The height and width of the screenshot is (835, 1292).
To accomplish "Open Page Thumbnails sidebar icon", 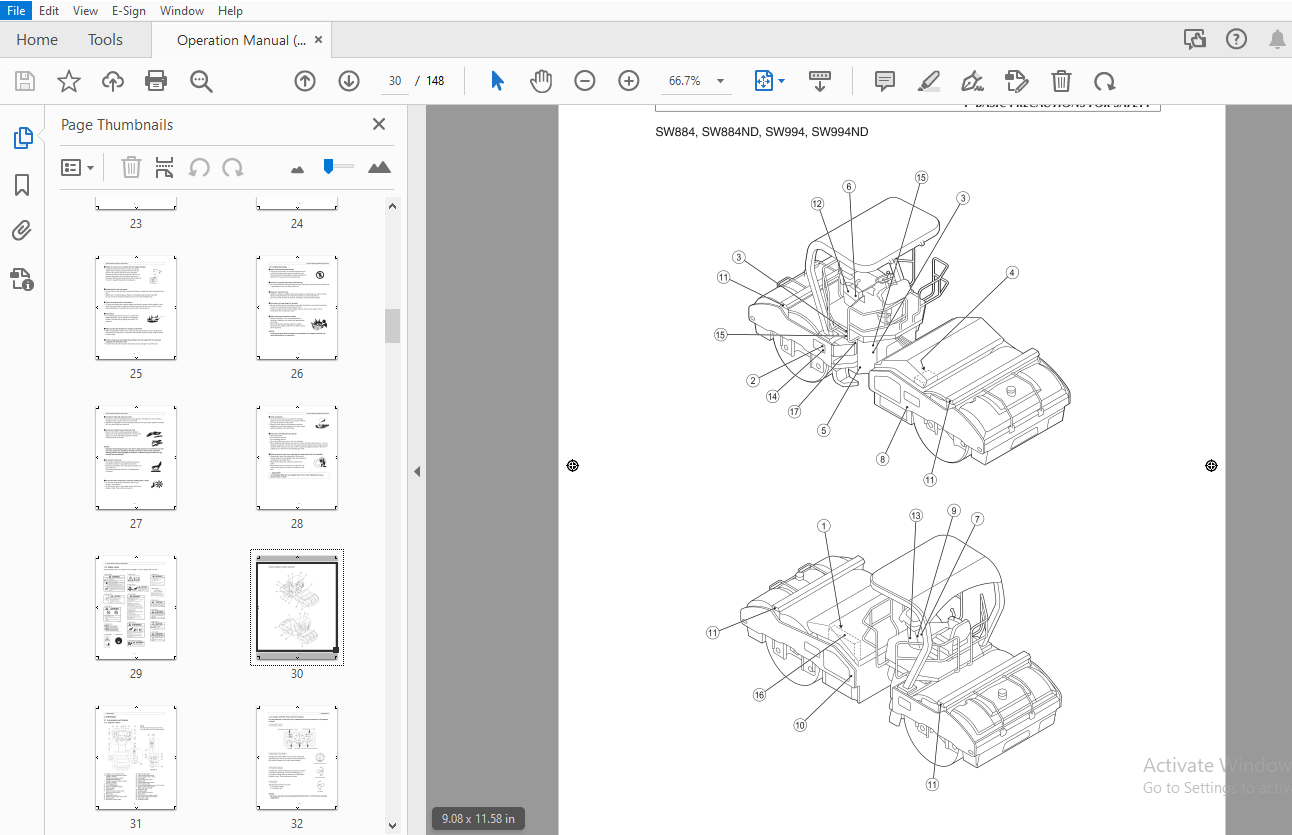I will point(23,138).
